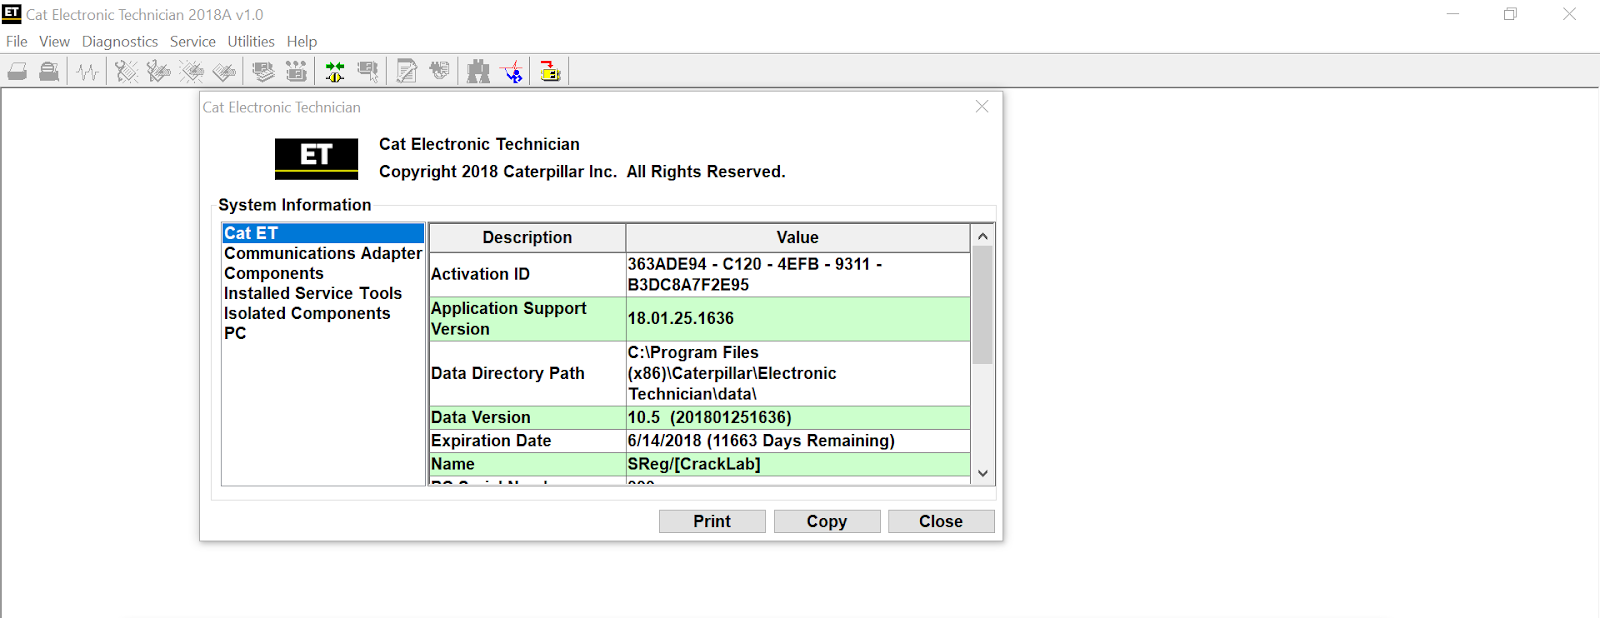Close the dialog with the X

pos(982,106)
